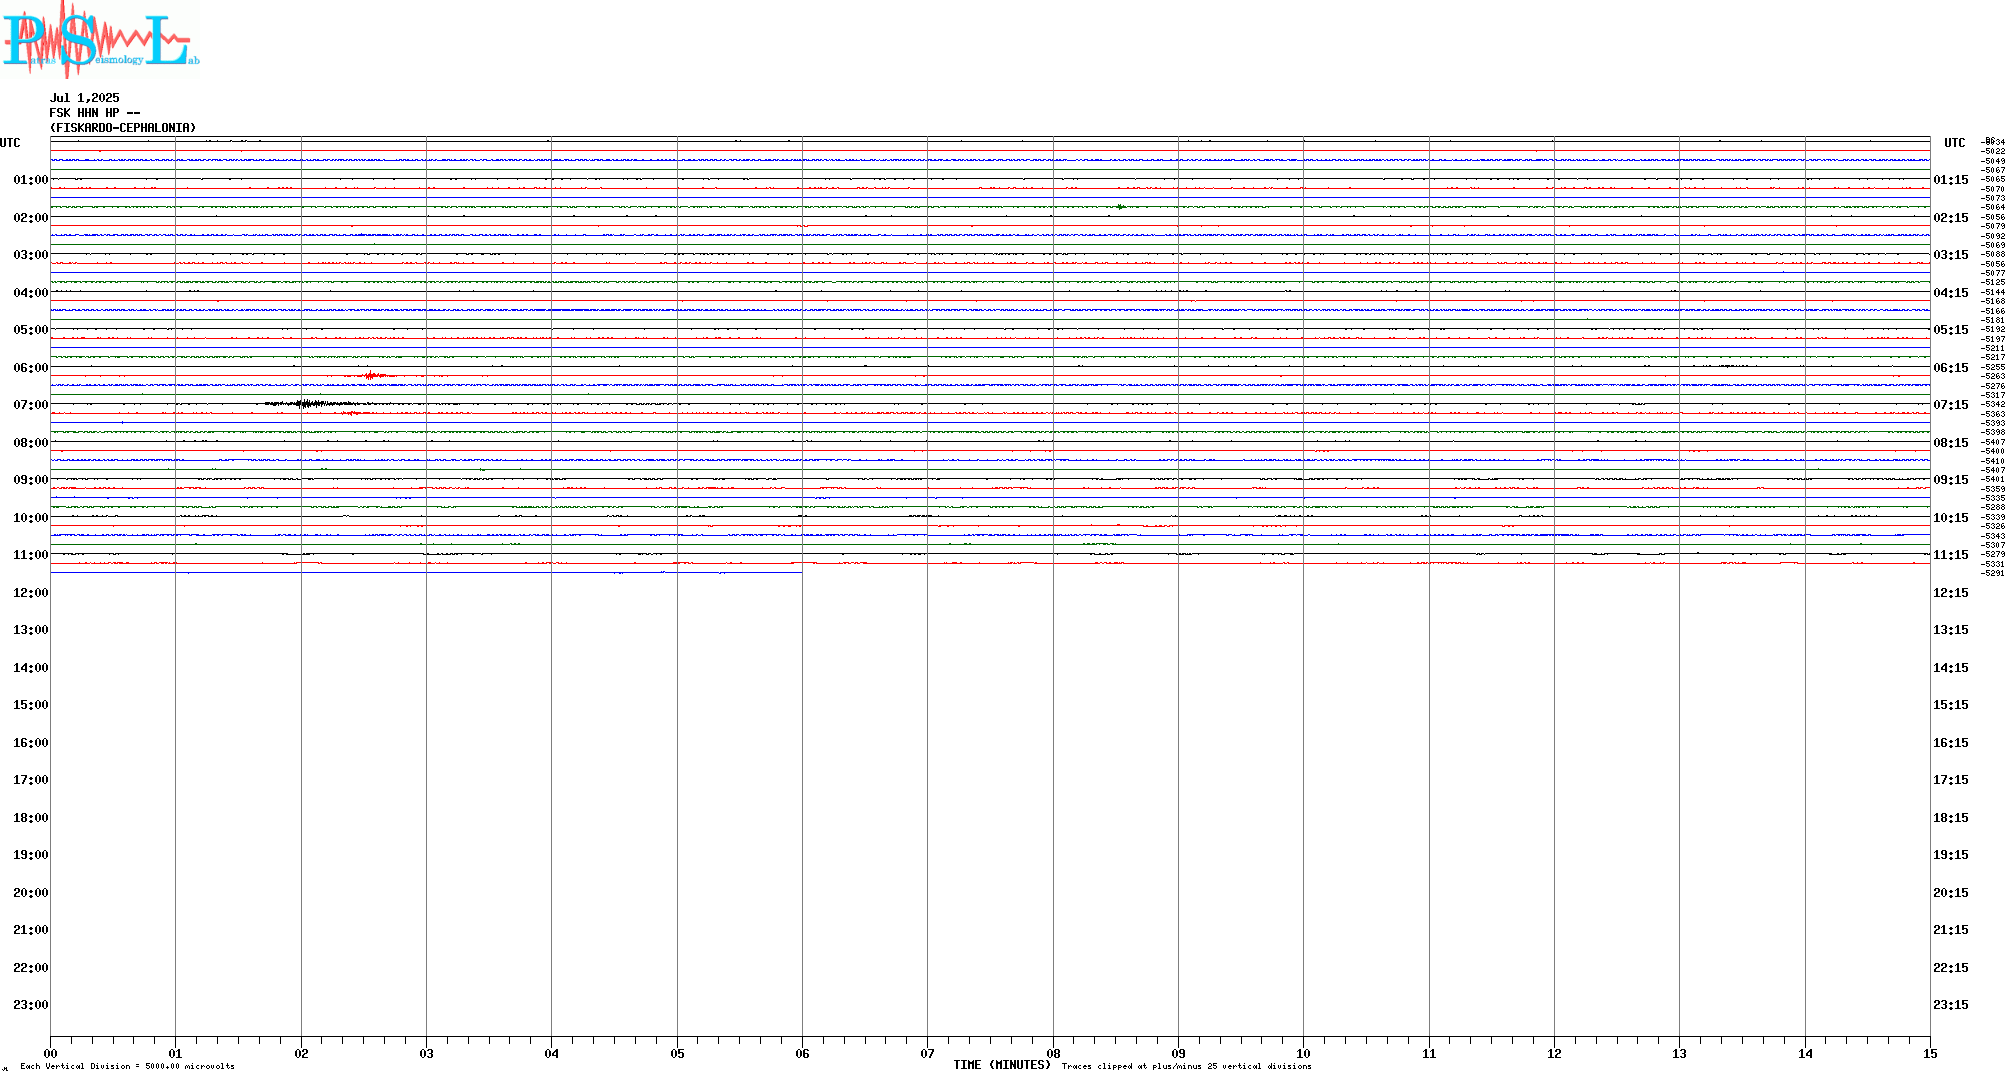2010x1080 pixels.
Task: Click the '06' minute axis tick label
Action: click(x=802, y=1053)
